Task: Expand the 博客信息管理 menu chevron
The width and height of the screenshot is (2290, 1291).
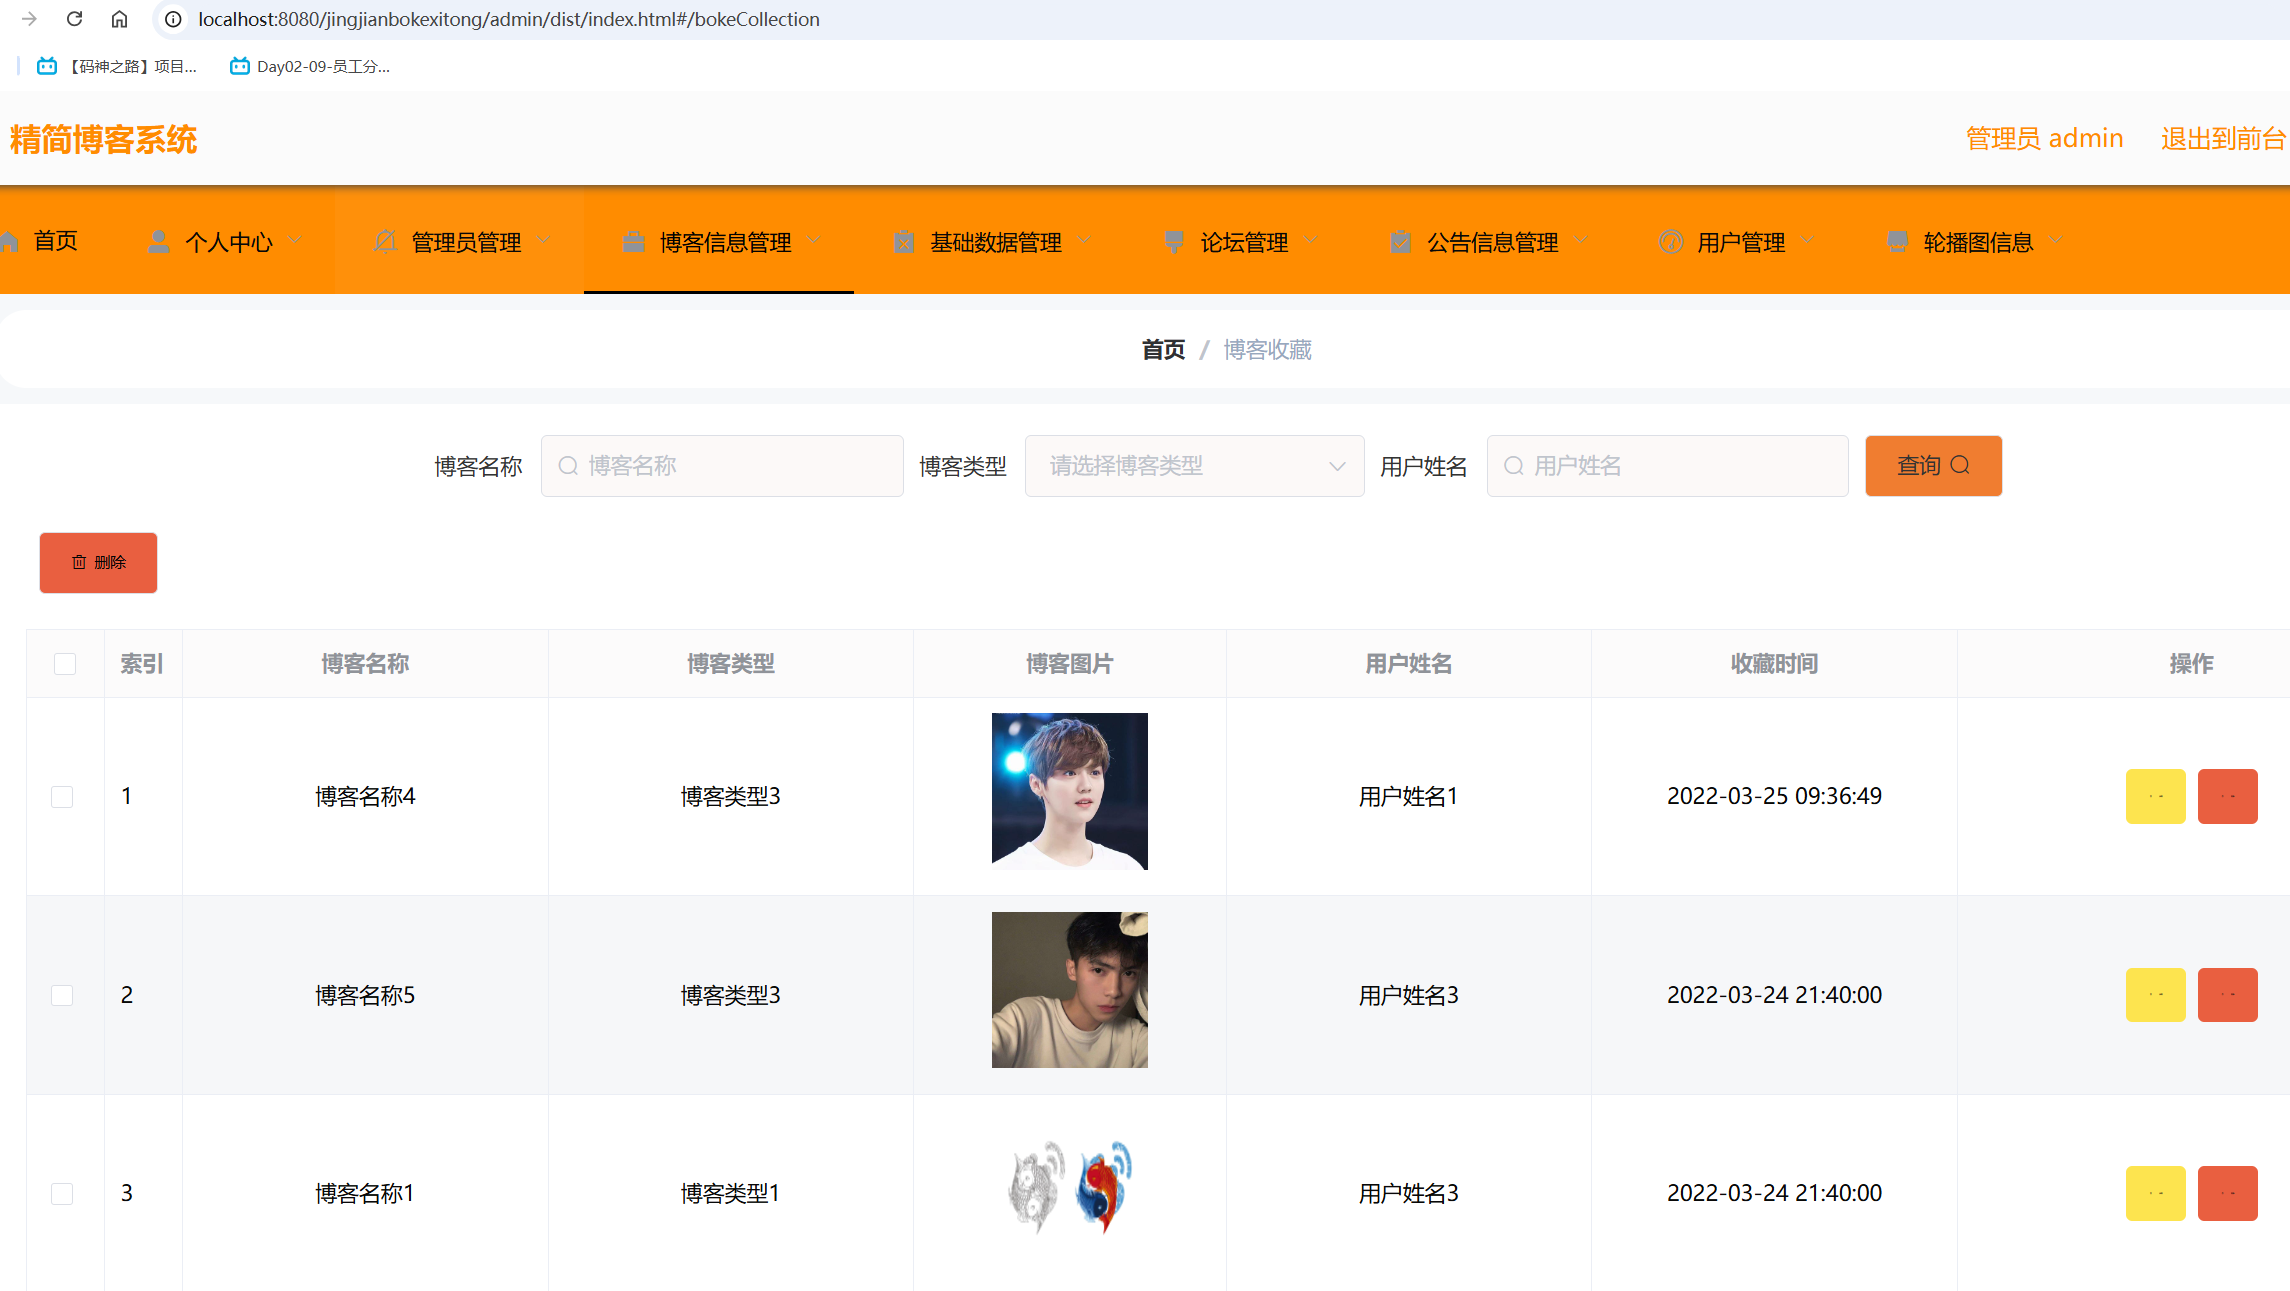Action: click(814, 240)
